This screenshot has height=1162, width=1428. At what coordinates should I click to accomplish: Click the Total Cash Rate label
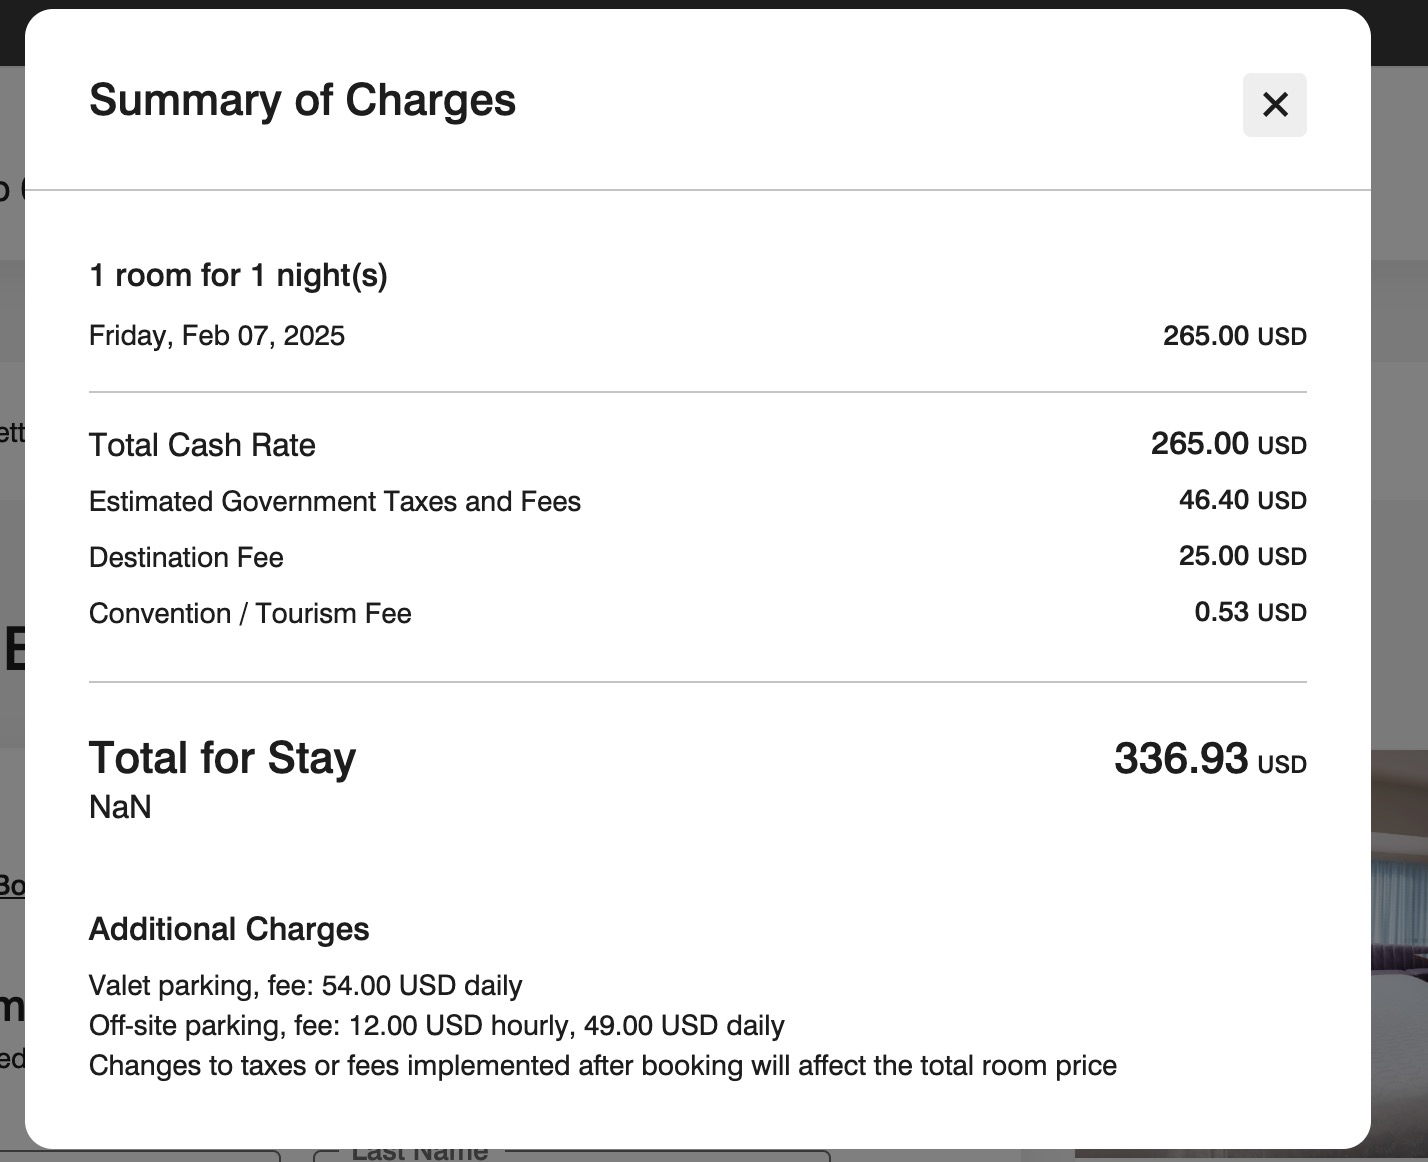(202, 445)
